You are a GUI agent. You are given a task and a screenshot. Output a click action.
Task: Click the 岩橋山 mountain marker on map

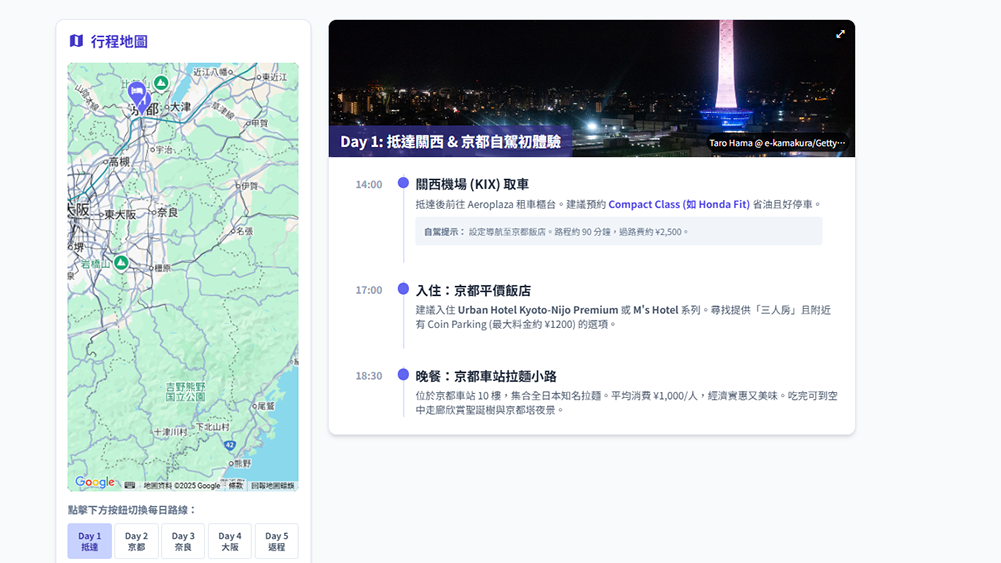click(x=121, y=263)
